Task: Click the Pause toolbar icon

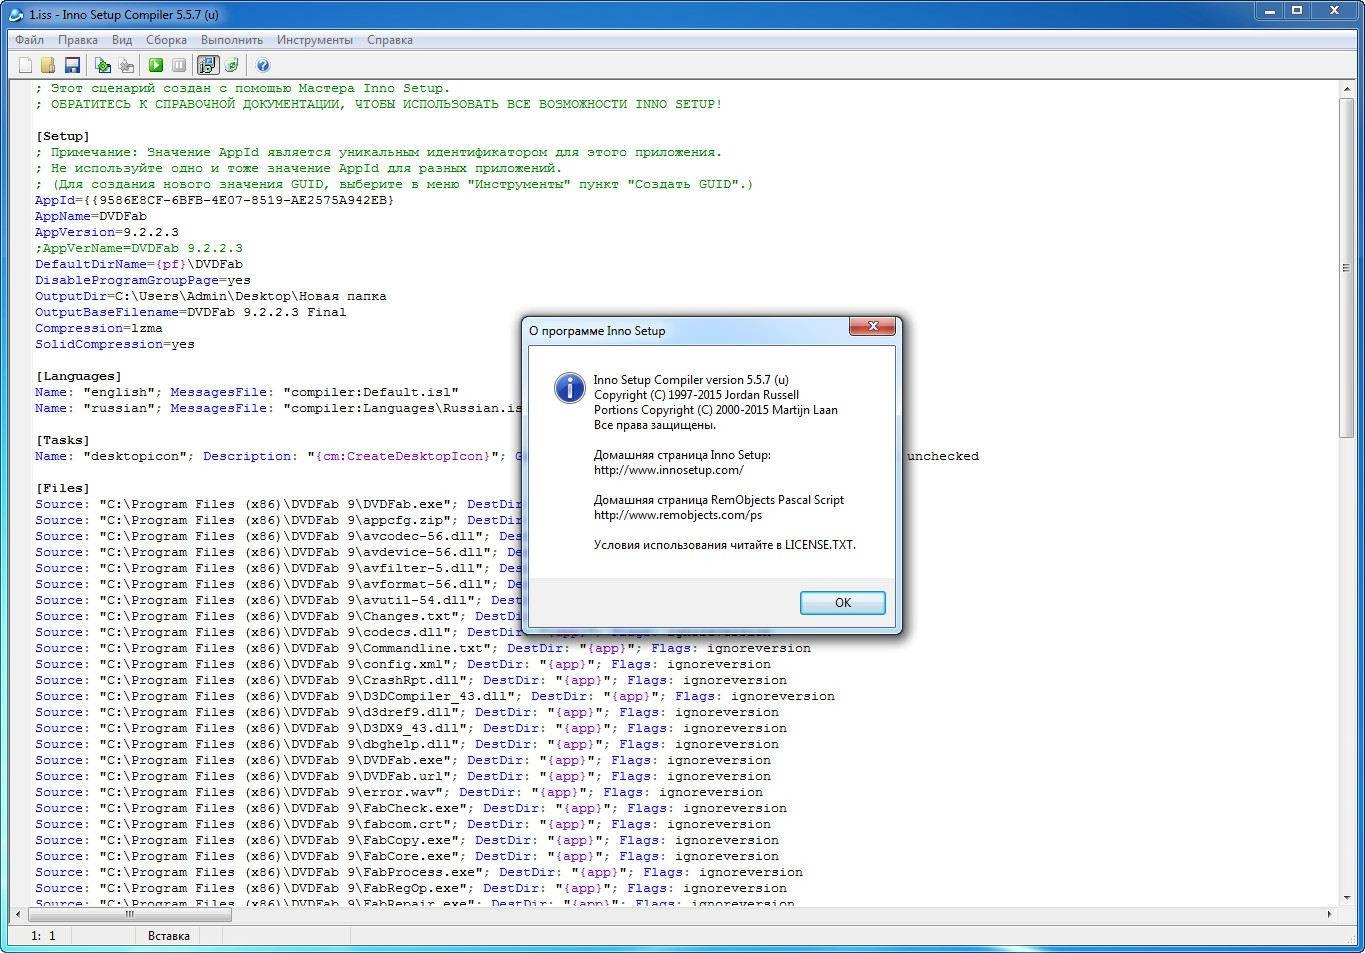Action: click(x=179, y=65)
